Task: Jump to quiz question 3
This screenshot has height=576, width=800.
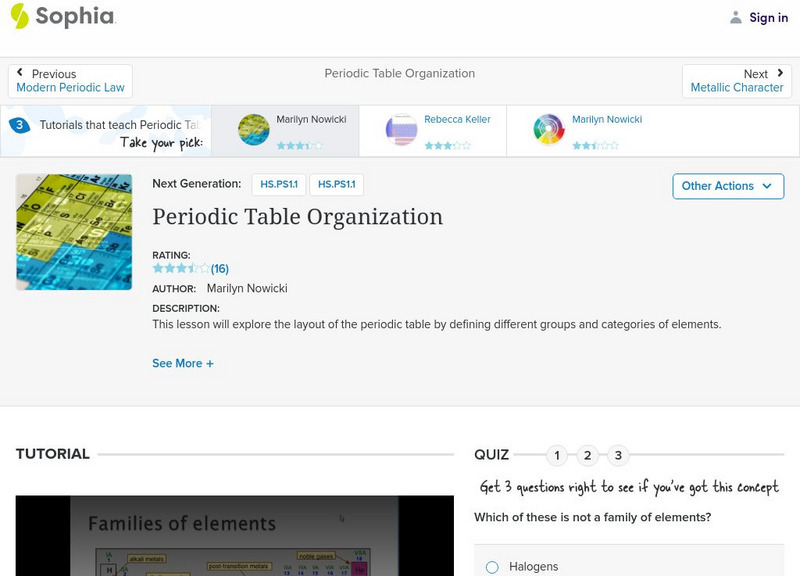Action: point(619,456)
